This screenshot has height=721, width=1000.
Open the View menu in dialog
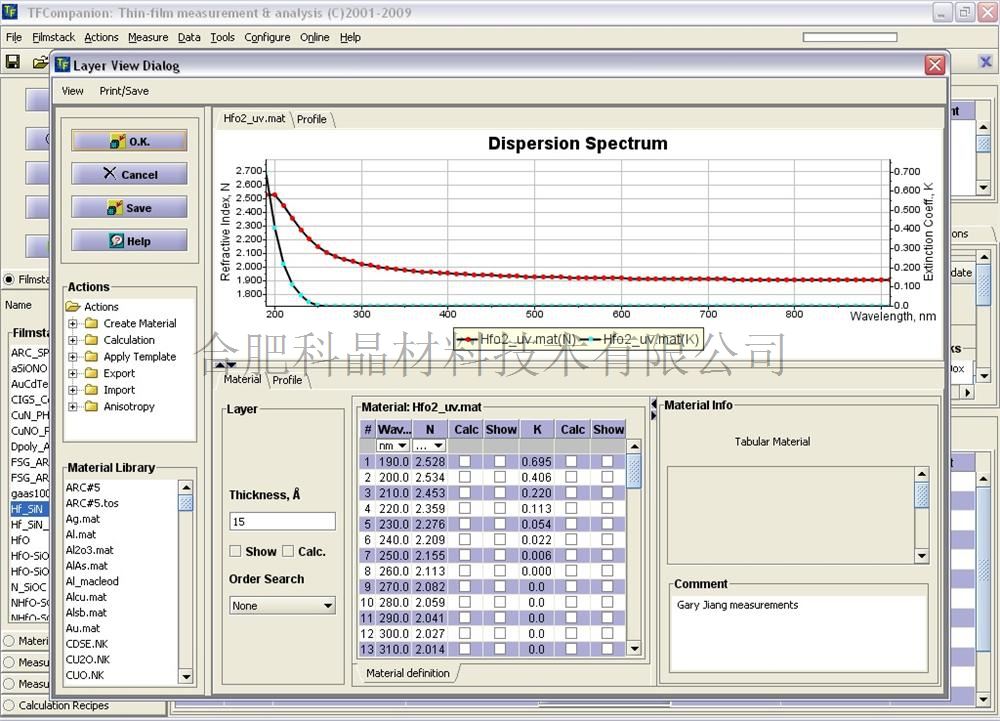pyautogui.click(x=73, y=91)
